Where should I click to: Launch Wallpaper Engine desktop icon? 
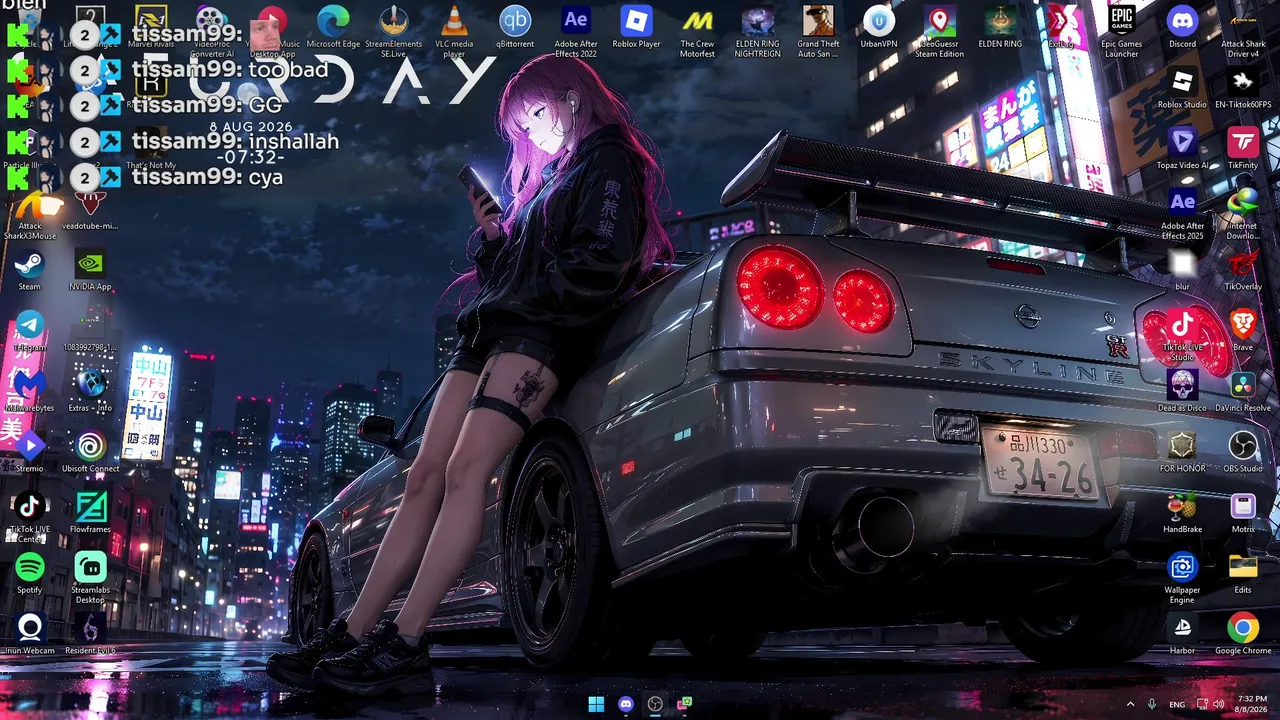click(x=1182, y=578)
